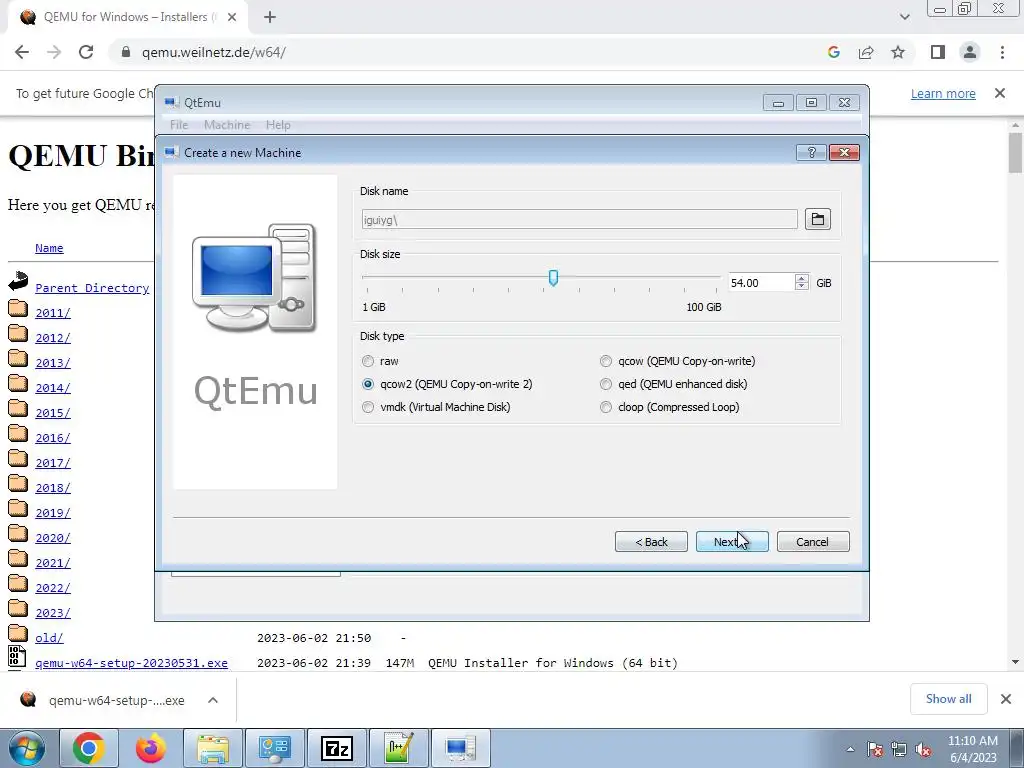Toggle Chrome side panel icon
The image size is (1024, 768).
938,52
